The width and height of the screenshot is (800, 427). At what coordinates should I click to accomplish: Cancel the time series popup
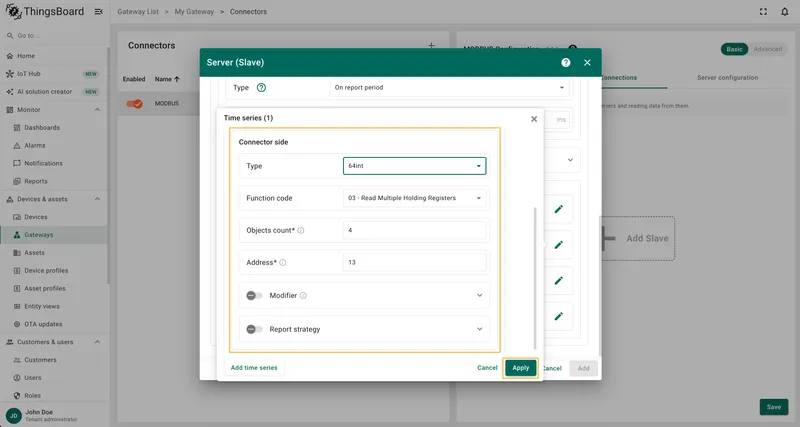coord(487,368)
